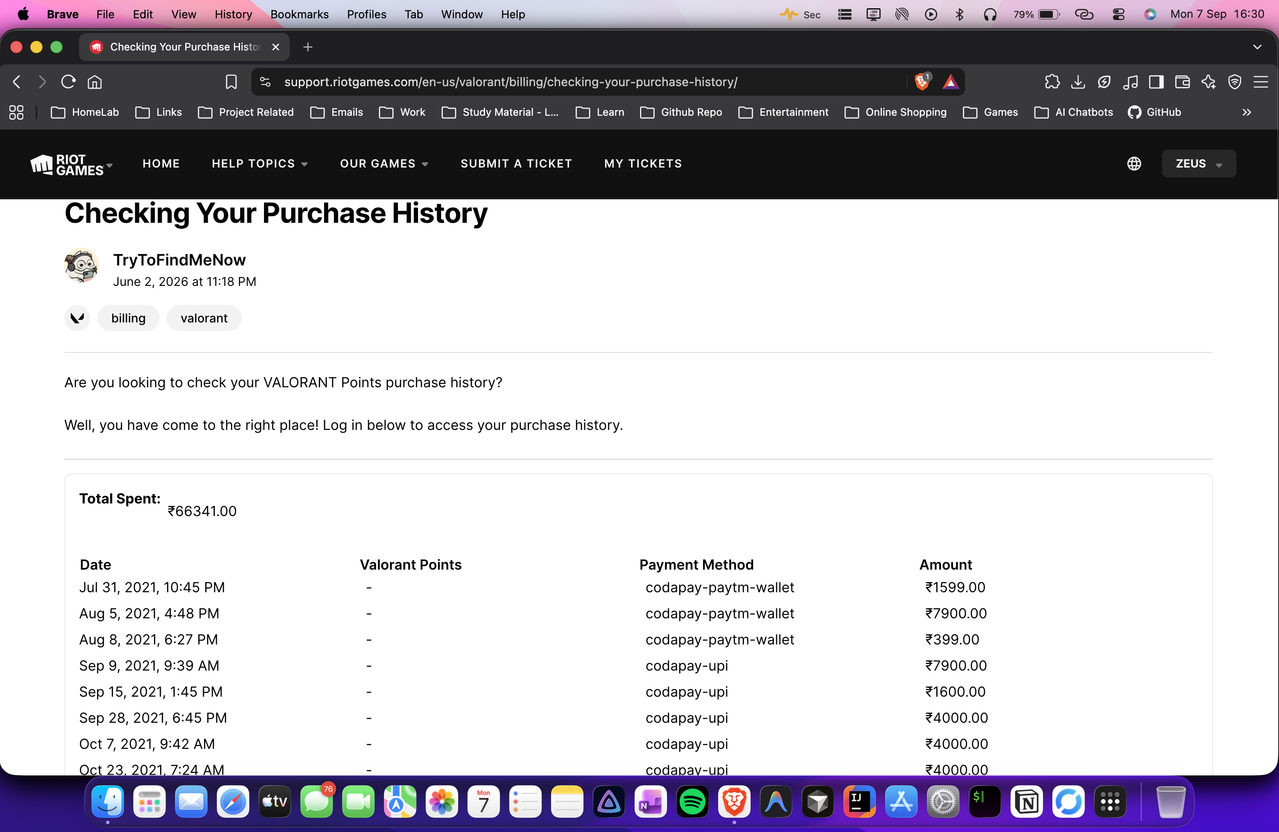
Task: Show browser downloads icon
Action: point(1078,82)
